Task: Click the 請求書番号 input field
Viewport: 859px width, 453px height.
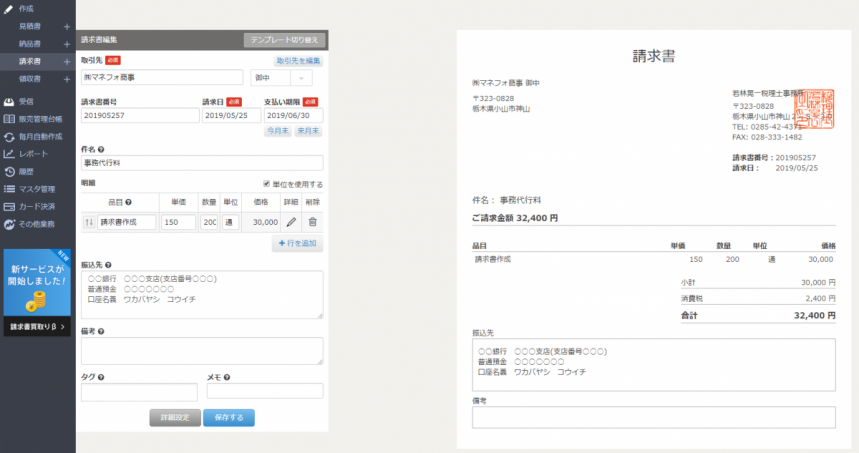Action: coord(140,116)
